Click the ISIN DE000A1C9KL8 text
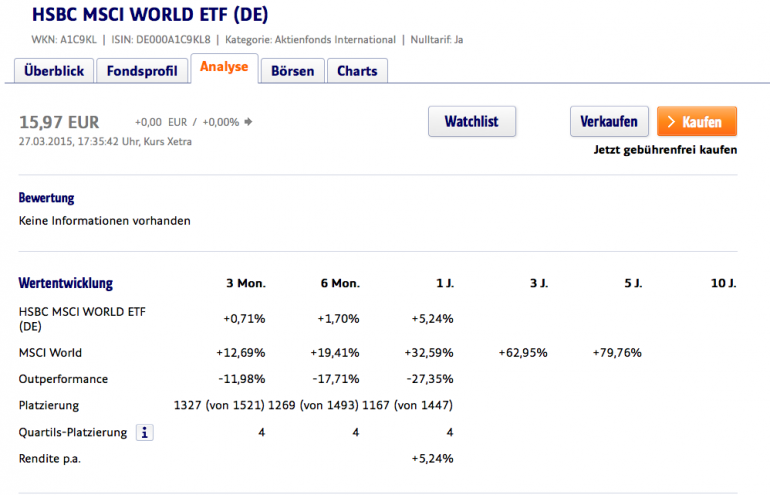This screenshot has width=770, height=495. tap(161, 40)
